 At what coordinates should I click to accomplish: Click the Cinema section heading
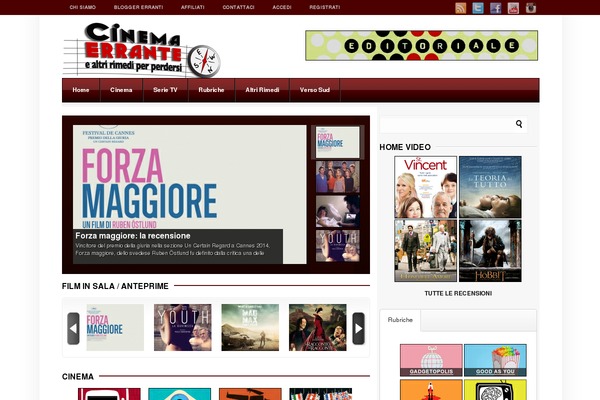[x=78, y=377]
